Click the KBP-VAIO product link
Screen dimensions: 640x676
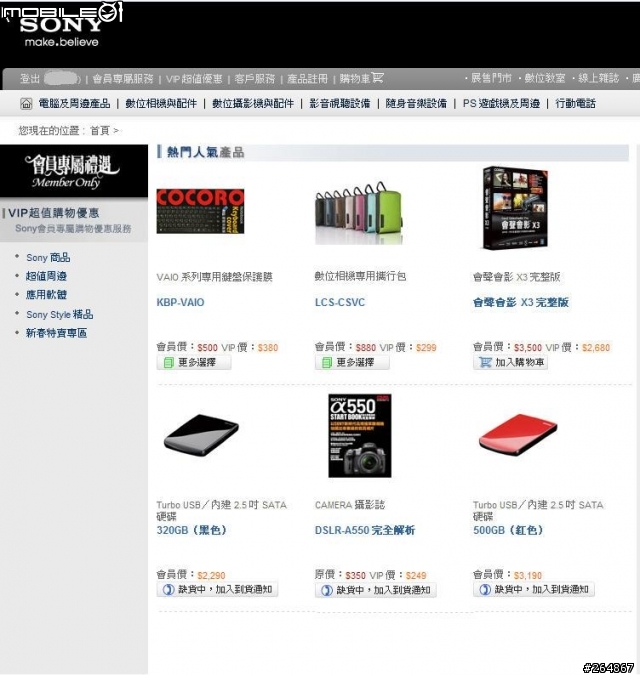click(180, 303)
